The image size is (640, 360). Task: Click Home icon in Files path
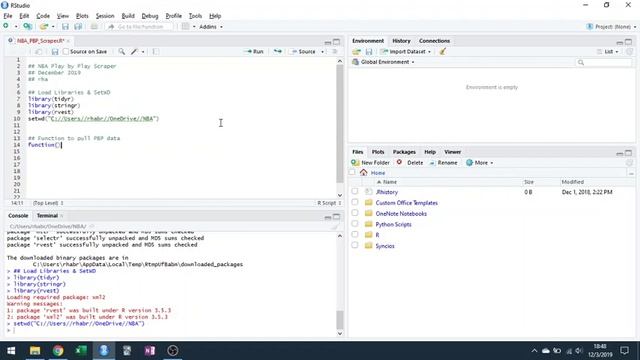(x=363, y=173)
